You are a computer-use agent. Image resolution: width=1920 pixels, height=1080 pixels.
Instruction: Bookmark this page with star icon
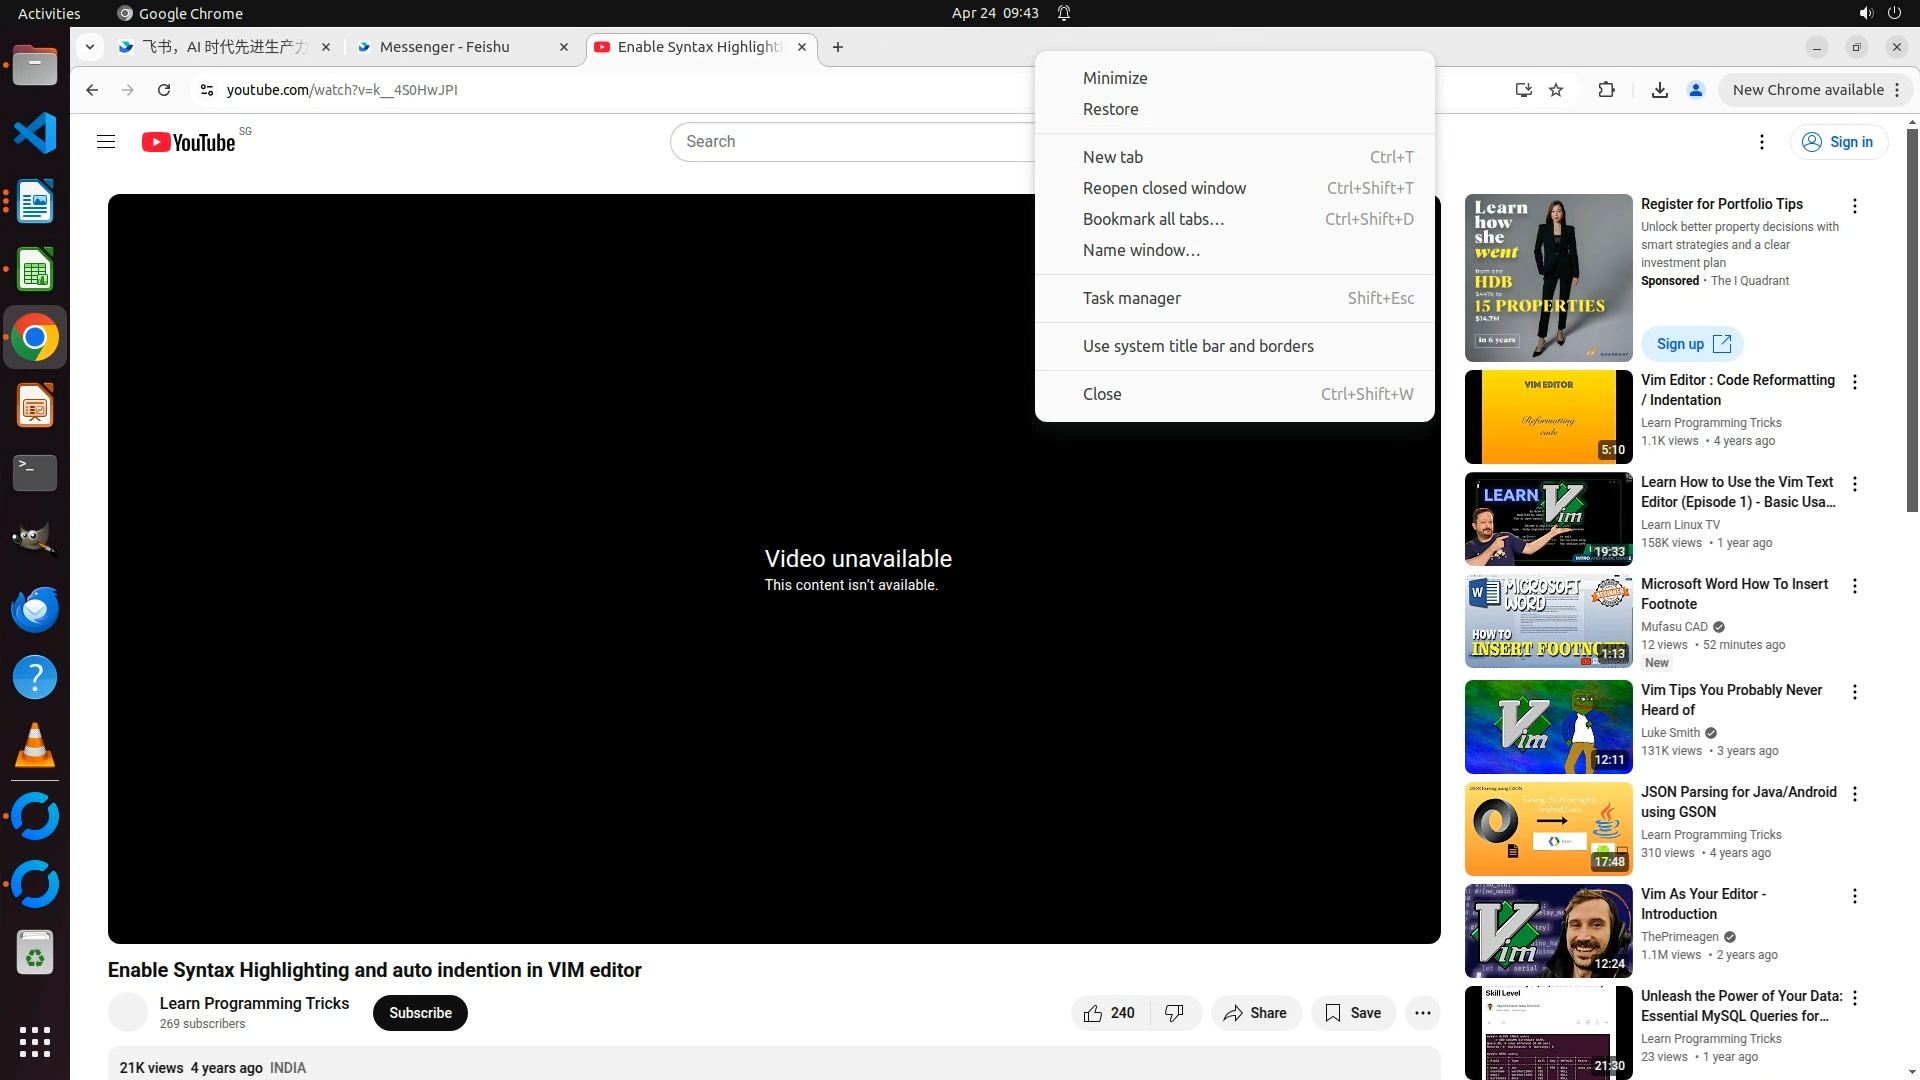pyautogui.click(x=1556, y=90)
